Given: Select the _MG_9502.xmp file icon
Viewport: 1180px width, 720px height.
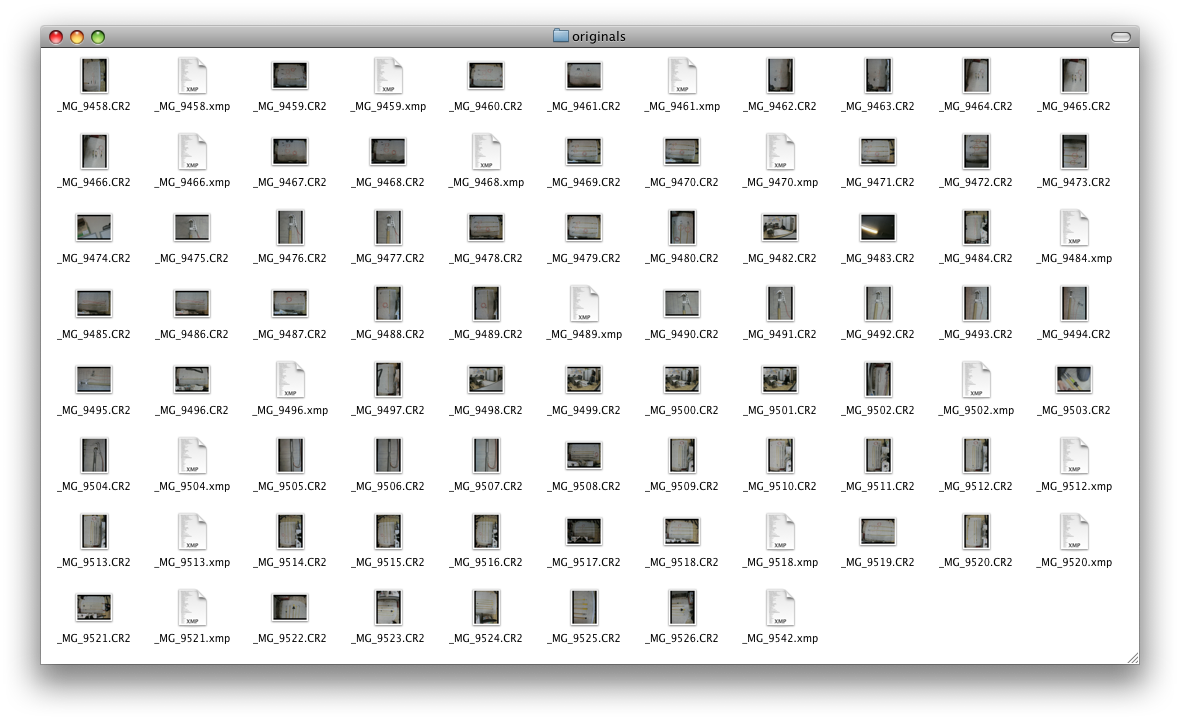Looking at the screenshot, I should pos(976,380).
